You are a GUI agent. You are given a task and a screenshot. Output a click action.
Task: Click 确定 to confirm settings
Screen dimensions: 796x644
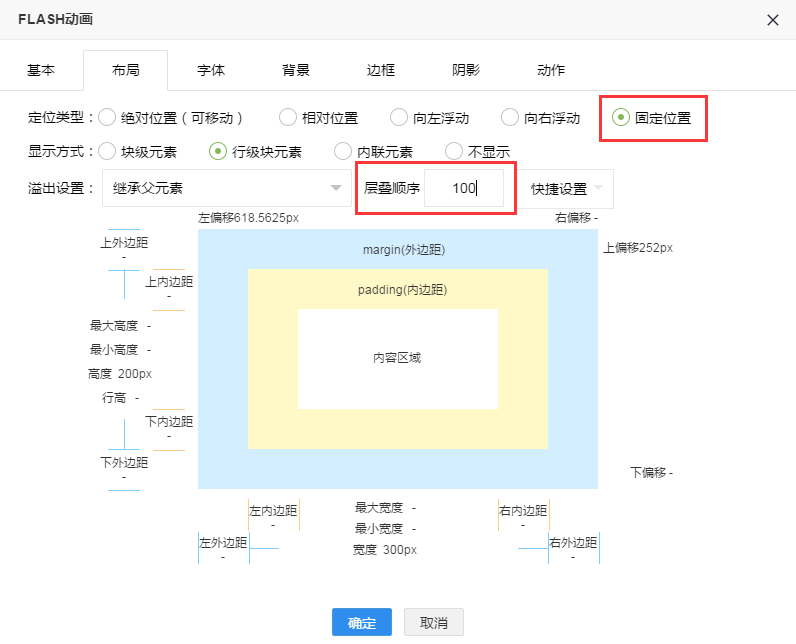pyautogui.click(x=362, y=623)
